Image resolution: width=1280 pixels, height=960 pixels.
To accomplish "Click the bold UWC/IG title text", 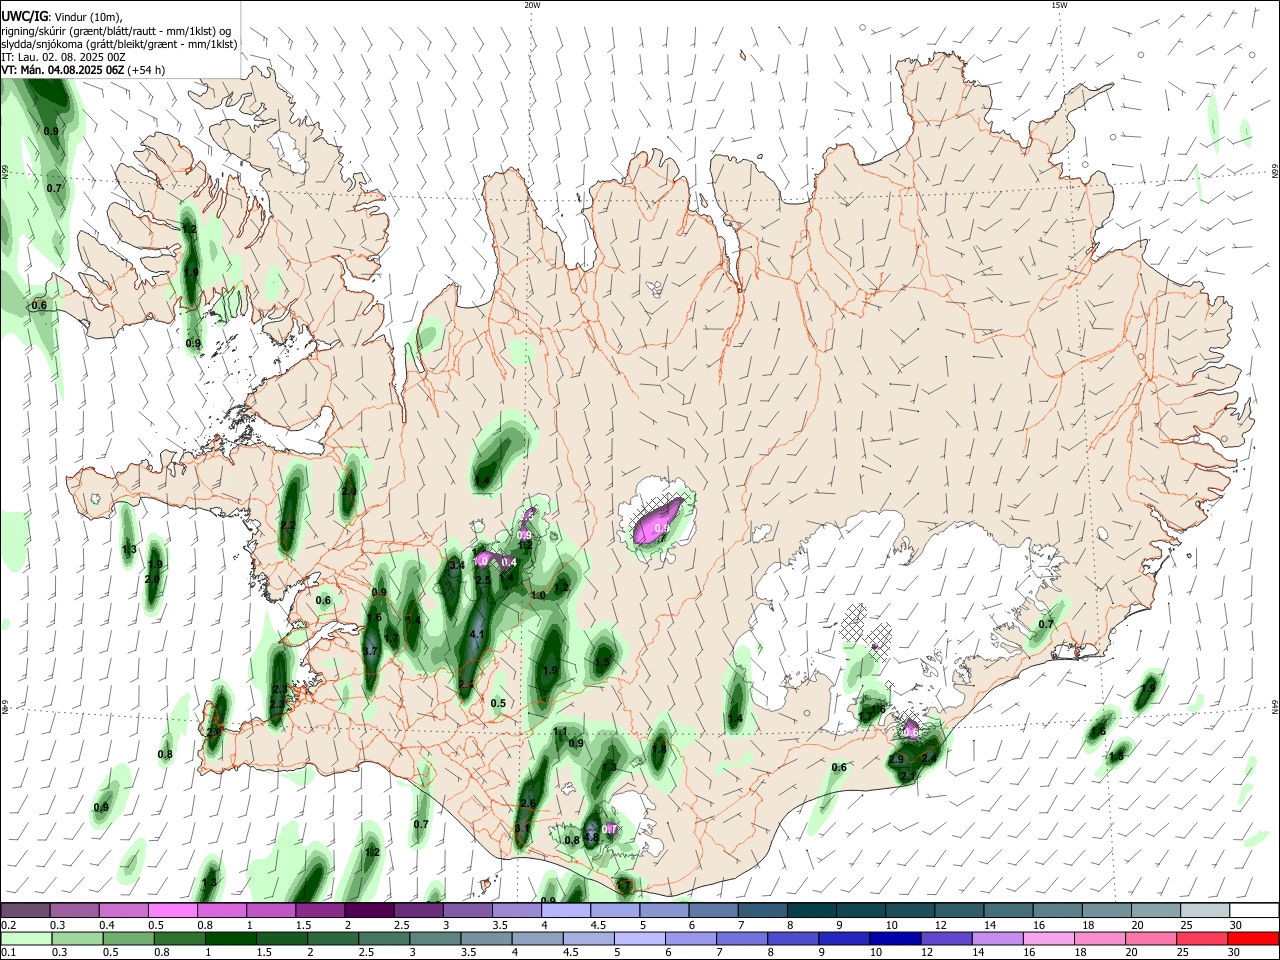I will [x=24, y=17].
